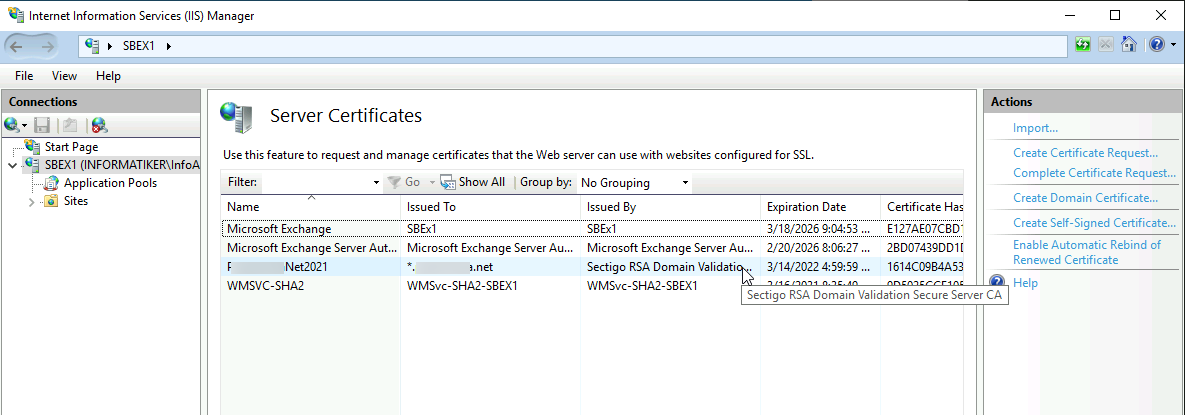Click the Start Page tree icon

coord(32,147)
